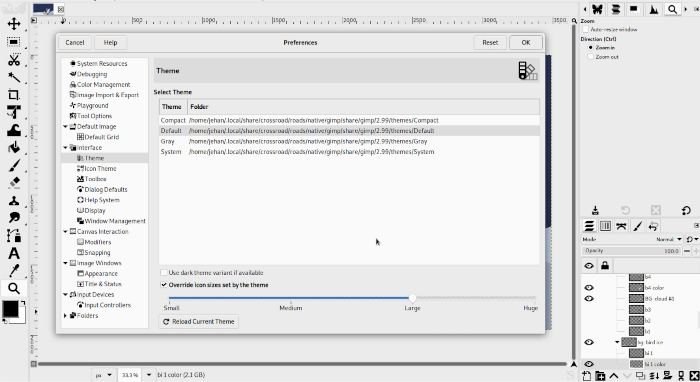This screenshot has height=382, width=700.
Task: Select the Zoom out radio button
Action: pos(591,57)
